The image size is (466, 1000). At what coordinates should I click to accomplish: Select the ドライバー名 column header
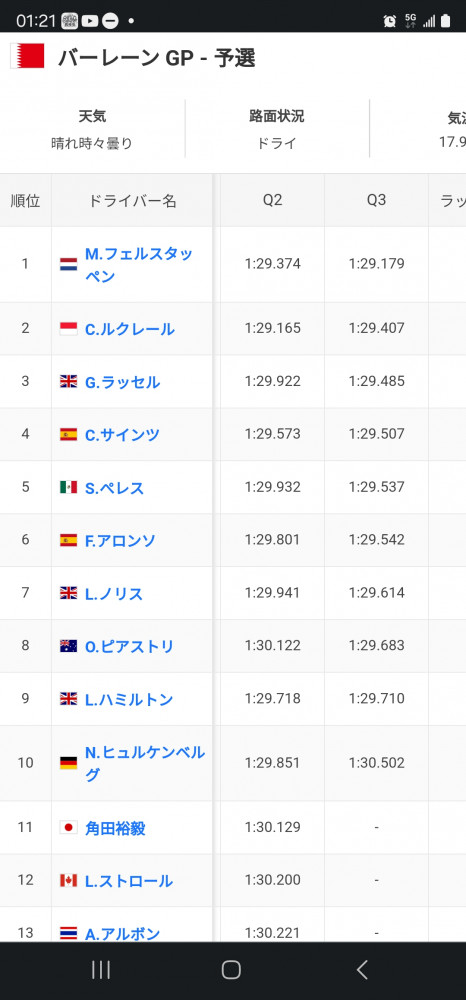pyautogui.click(x=132, y=201)
